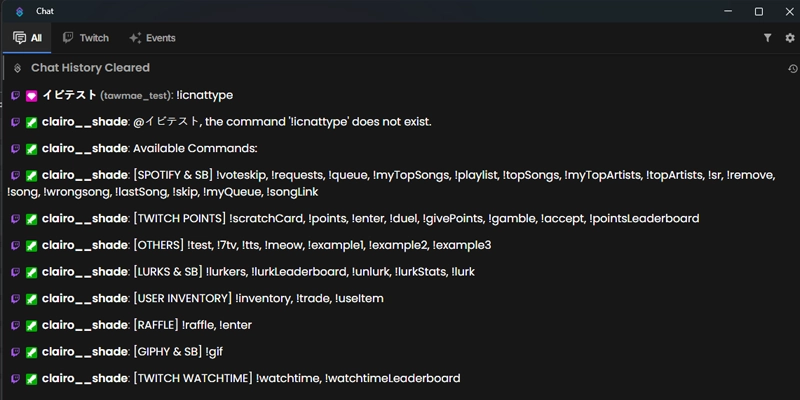Click the icon beside Chat History Cleared
800x400 pixels.
[x=17, y=68]
